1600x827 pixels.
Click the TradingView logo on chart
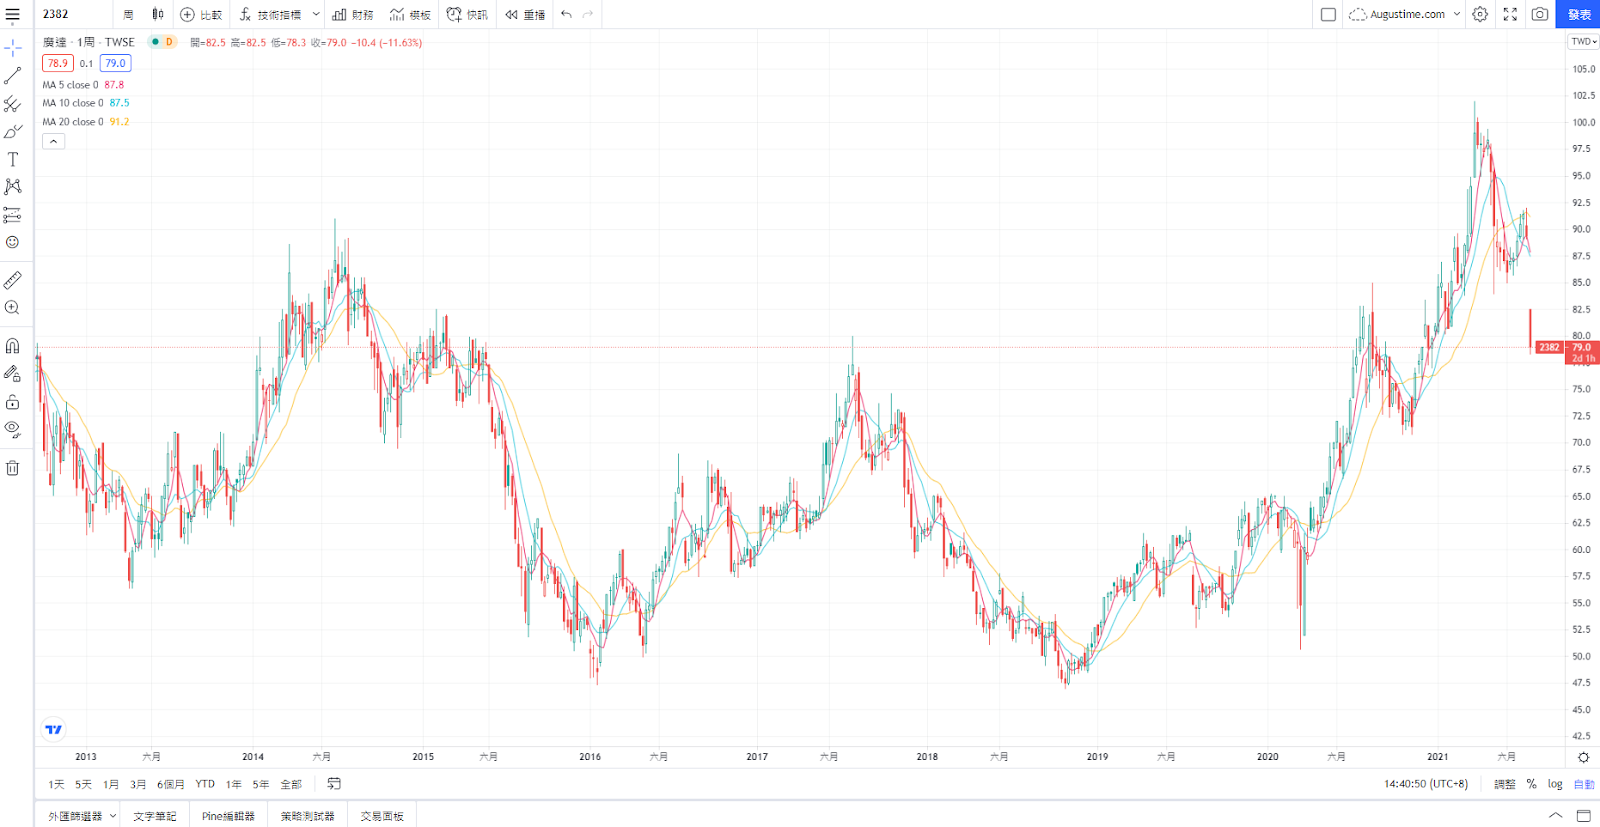point(54,730)
